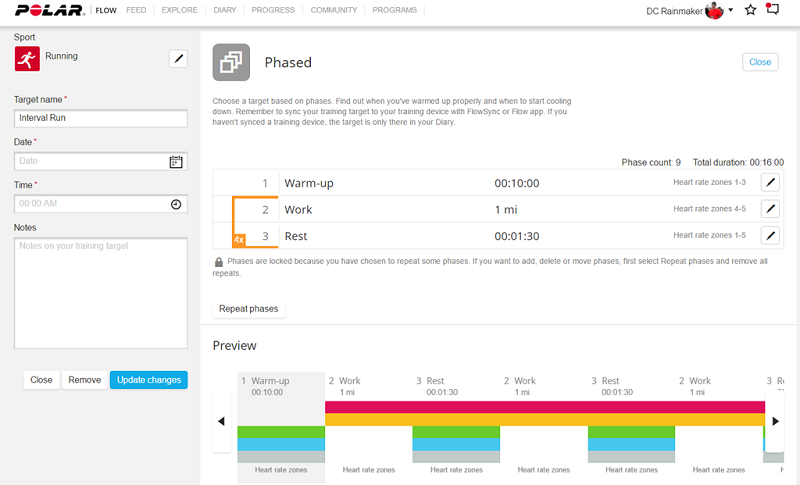Click the lock icon beside locked phases note
The height and width of the screenshot is (485, 800).
click(x=218, y=262)
